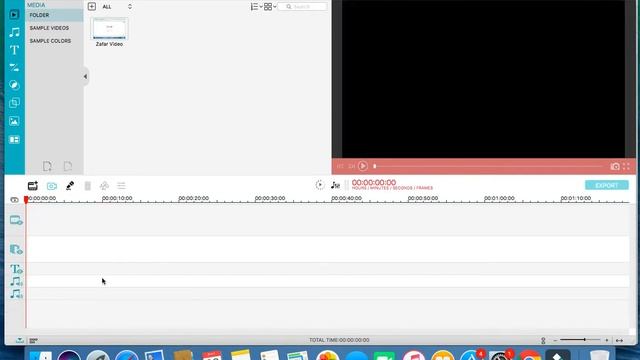Screen dimensions: 640x360
Task: Open Calendar from the Dock
Action: pos(212,355)
